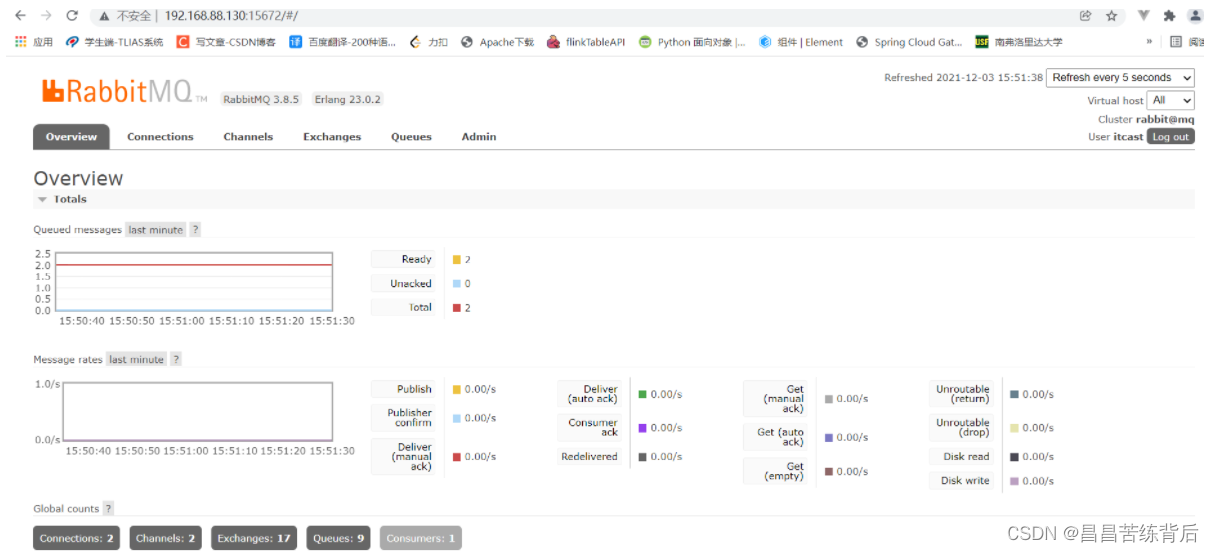
Task: Click the light blue Unacked swatch
Action: (x=456, y=284)
